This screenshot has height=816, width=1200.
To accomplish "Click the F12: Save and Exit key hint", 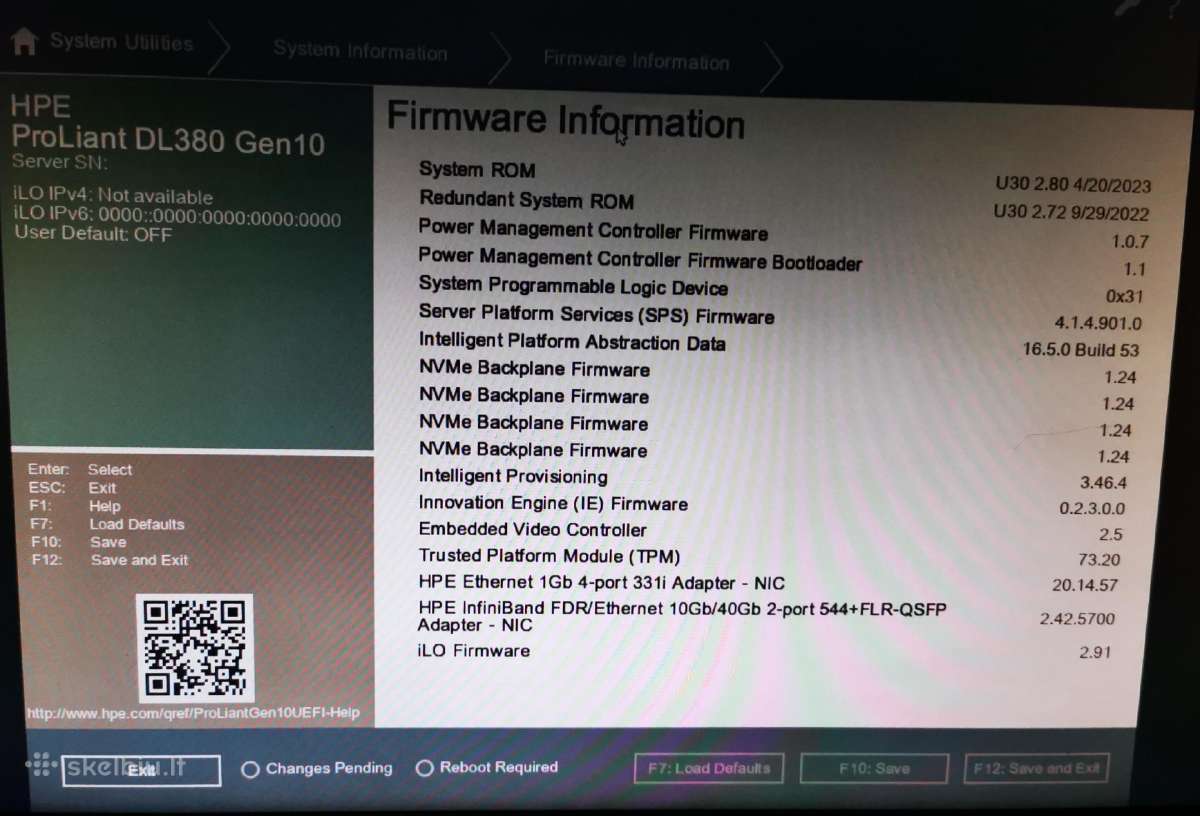I will tap(110, 560).
